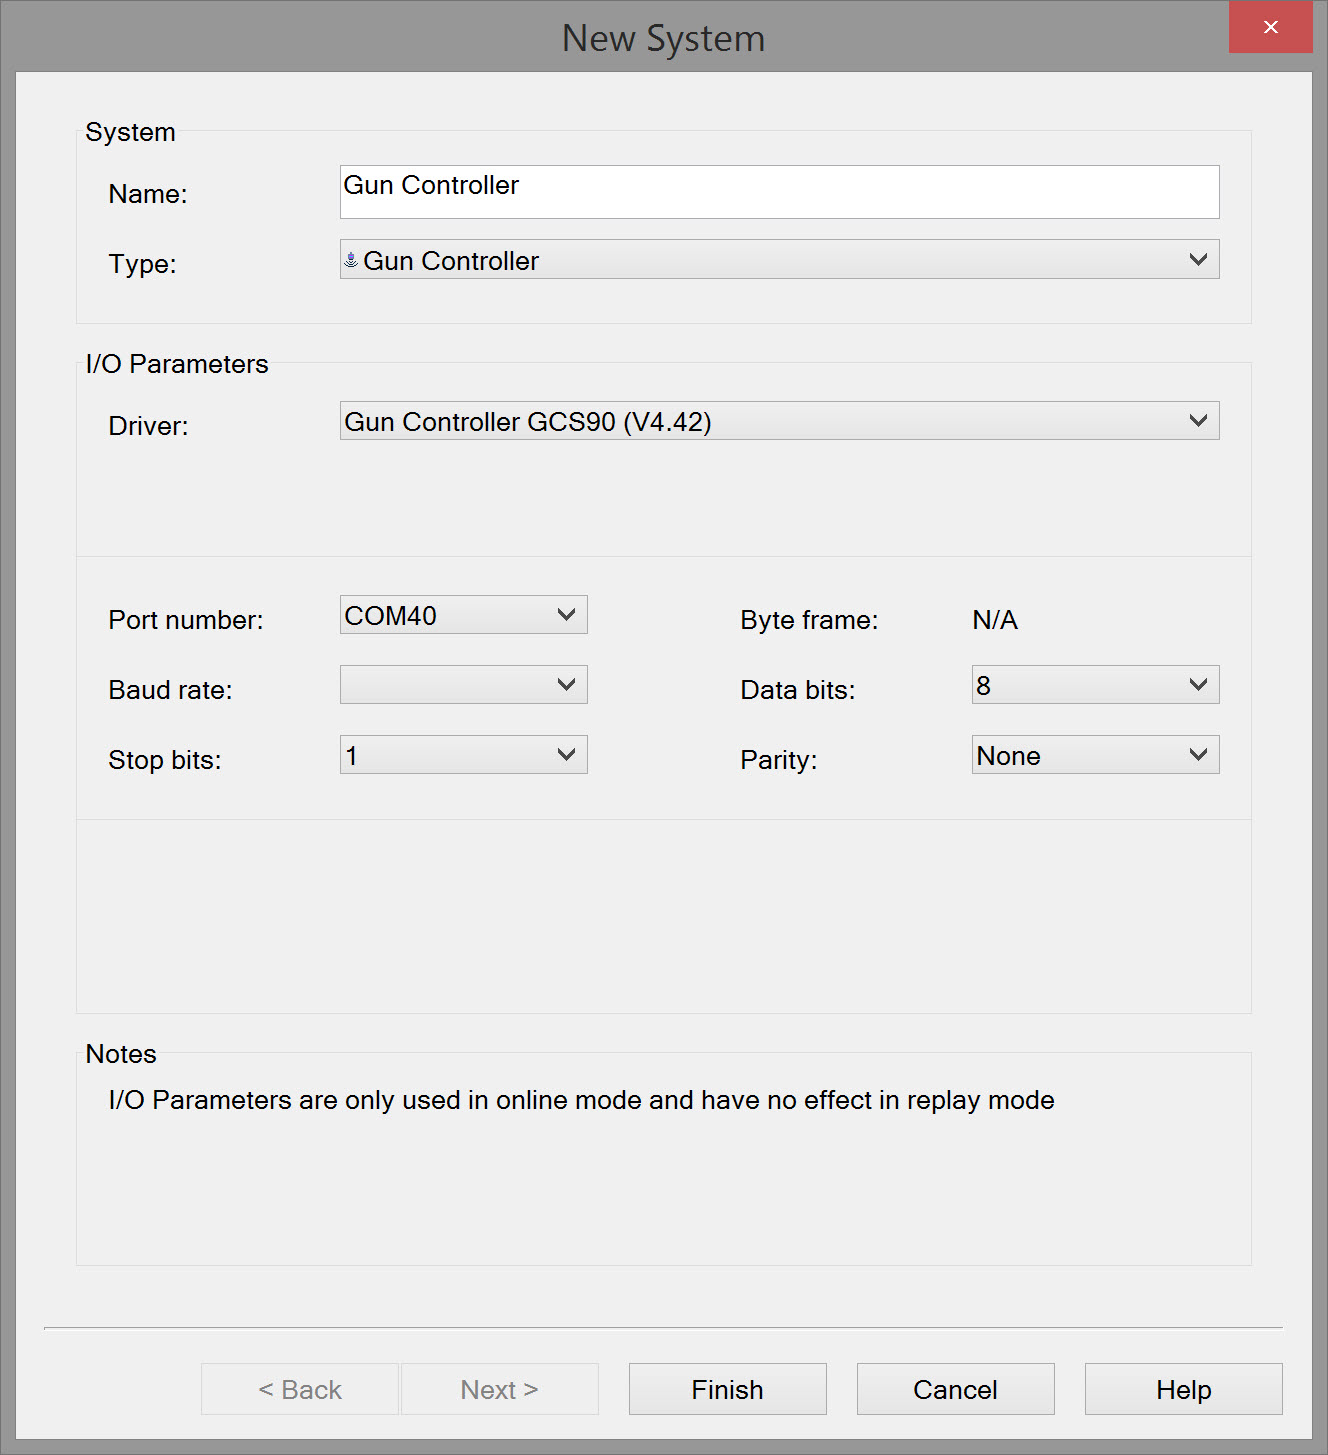Open Help for this dialog
The image size is (1328, 1455).
[1183, 1389]
